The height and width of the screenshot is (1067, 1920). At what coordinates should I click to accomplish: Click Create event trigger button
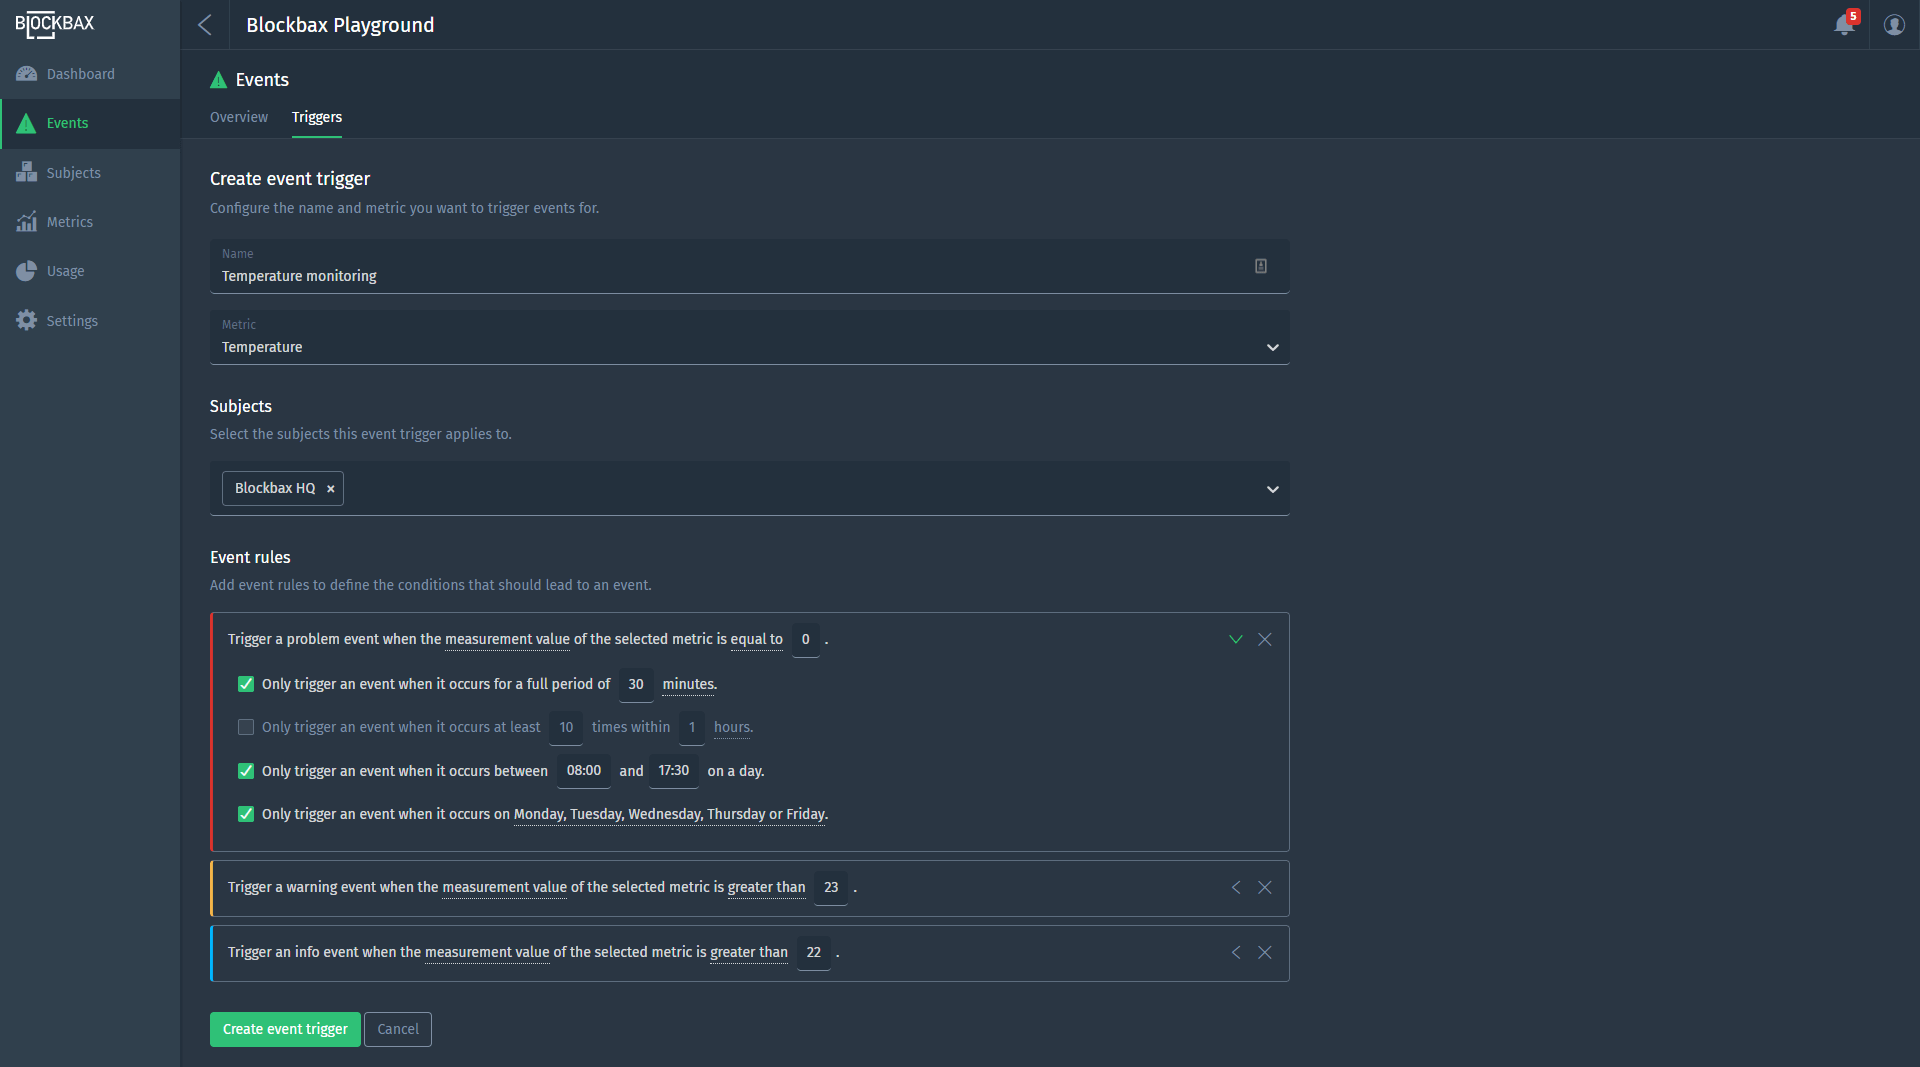point(285,1030)
